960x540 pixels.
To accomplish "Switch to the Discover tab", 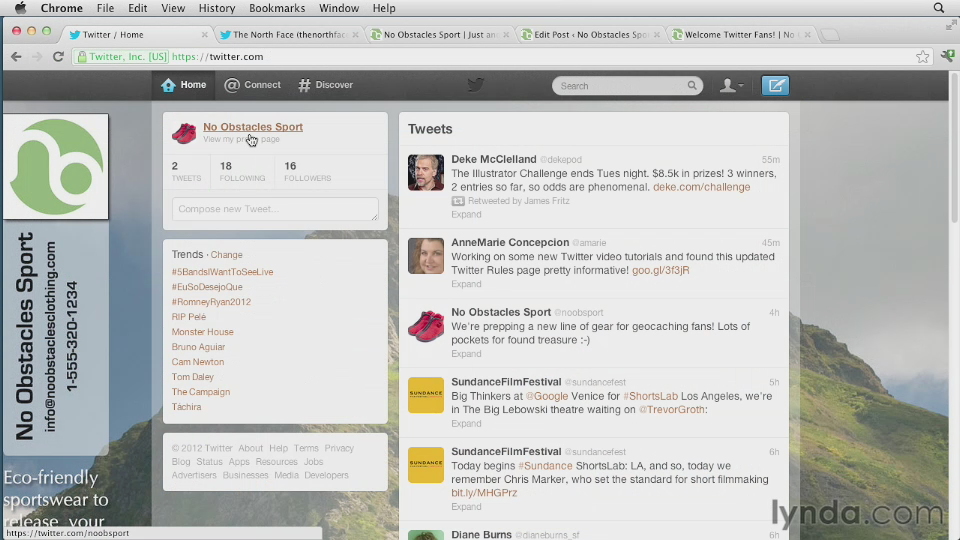I will coord(325,85).
